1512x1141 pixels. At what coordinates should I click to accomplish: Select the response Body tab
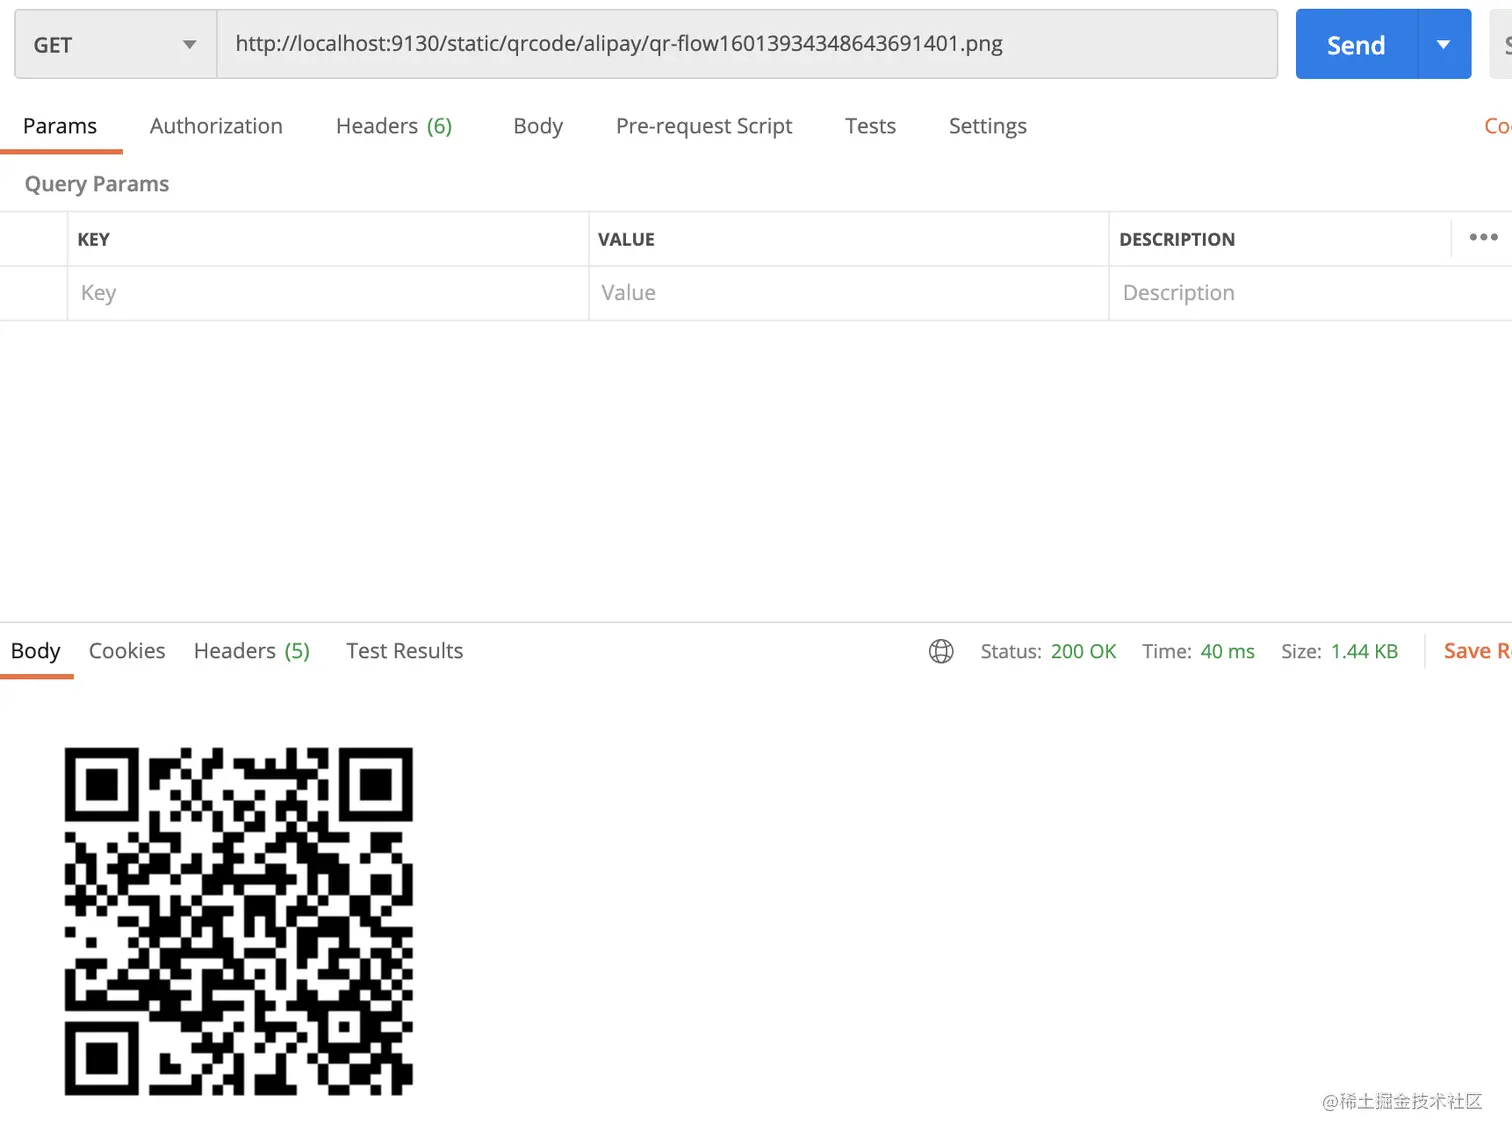coord(36,651)
